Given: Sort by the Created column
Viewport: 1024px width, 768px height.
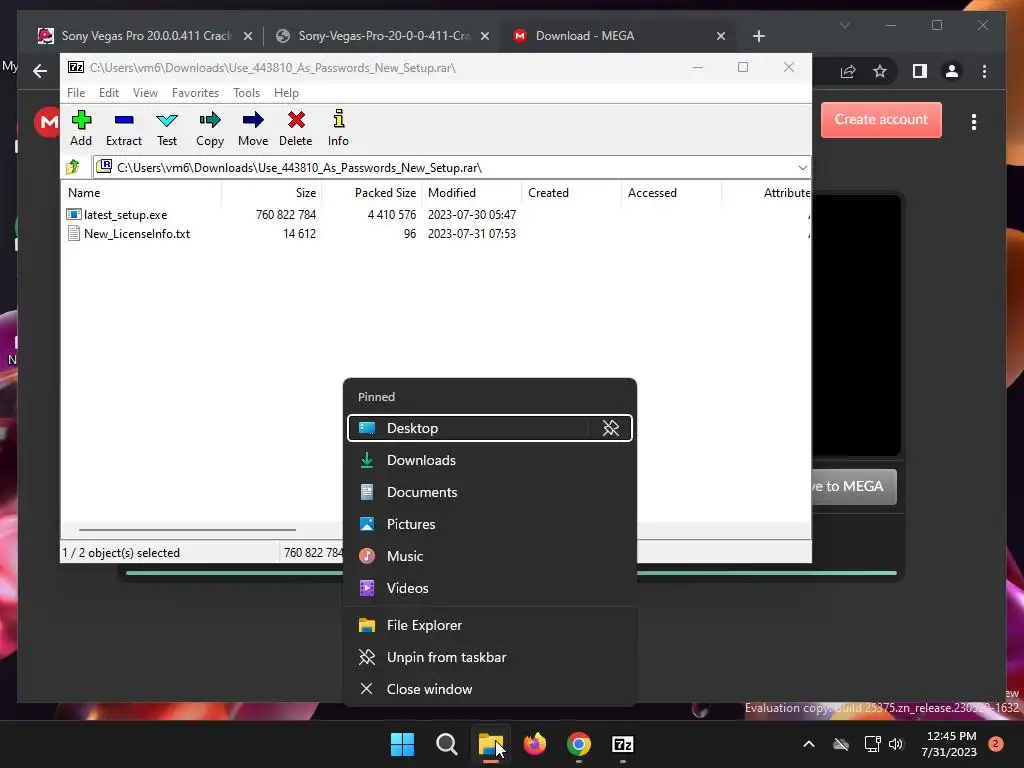Looking at the screenshot, I should 571,193.
